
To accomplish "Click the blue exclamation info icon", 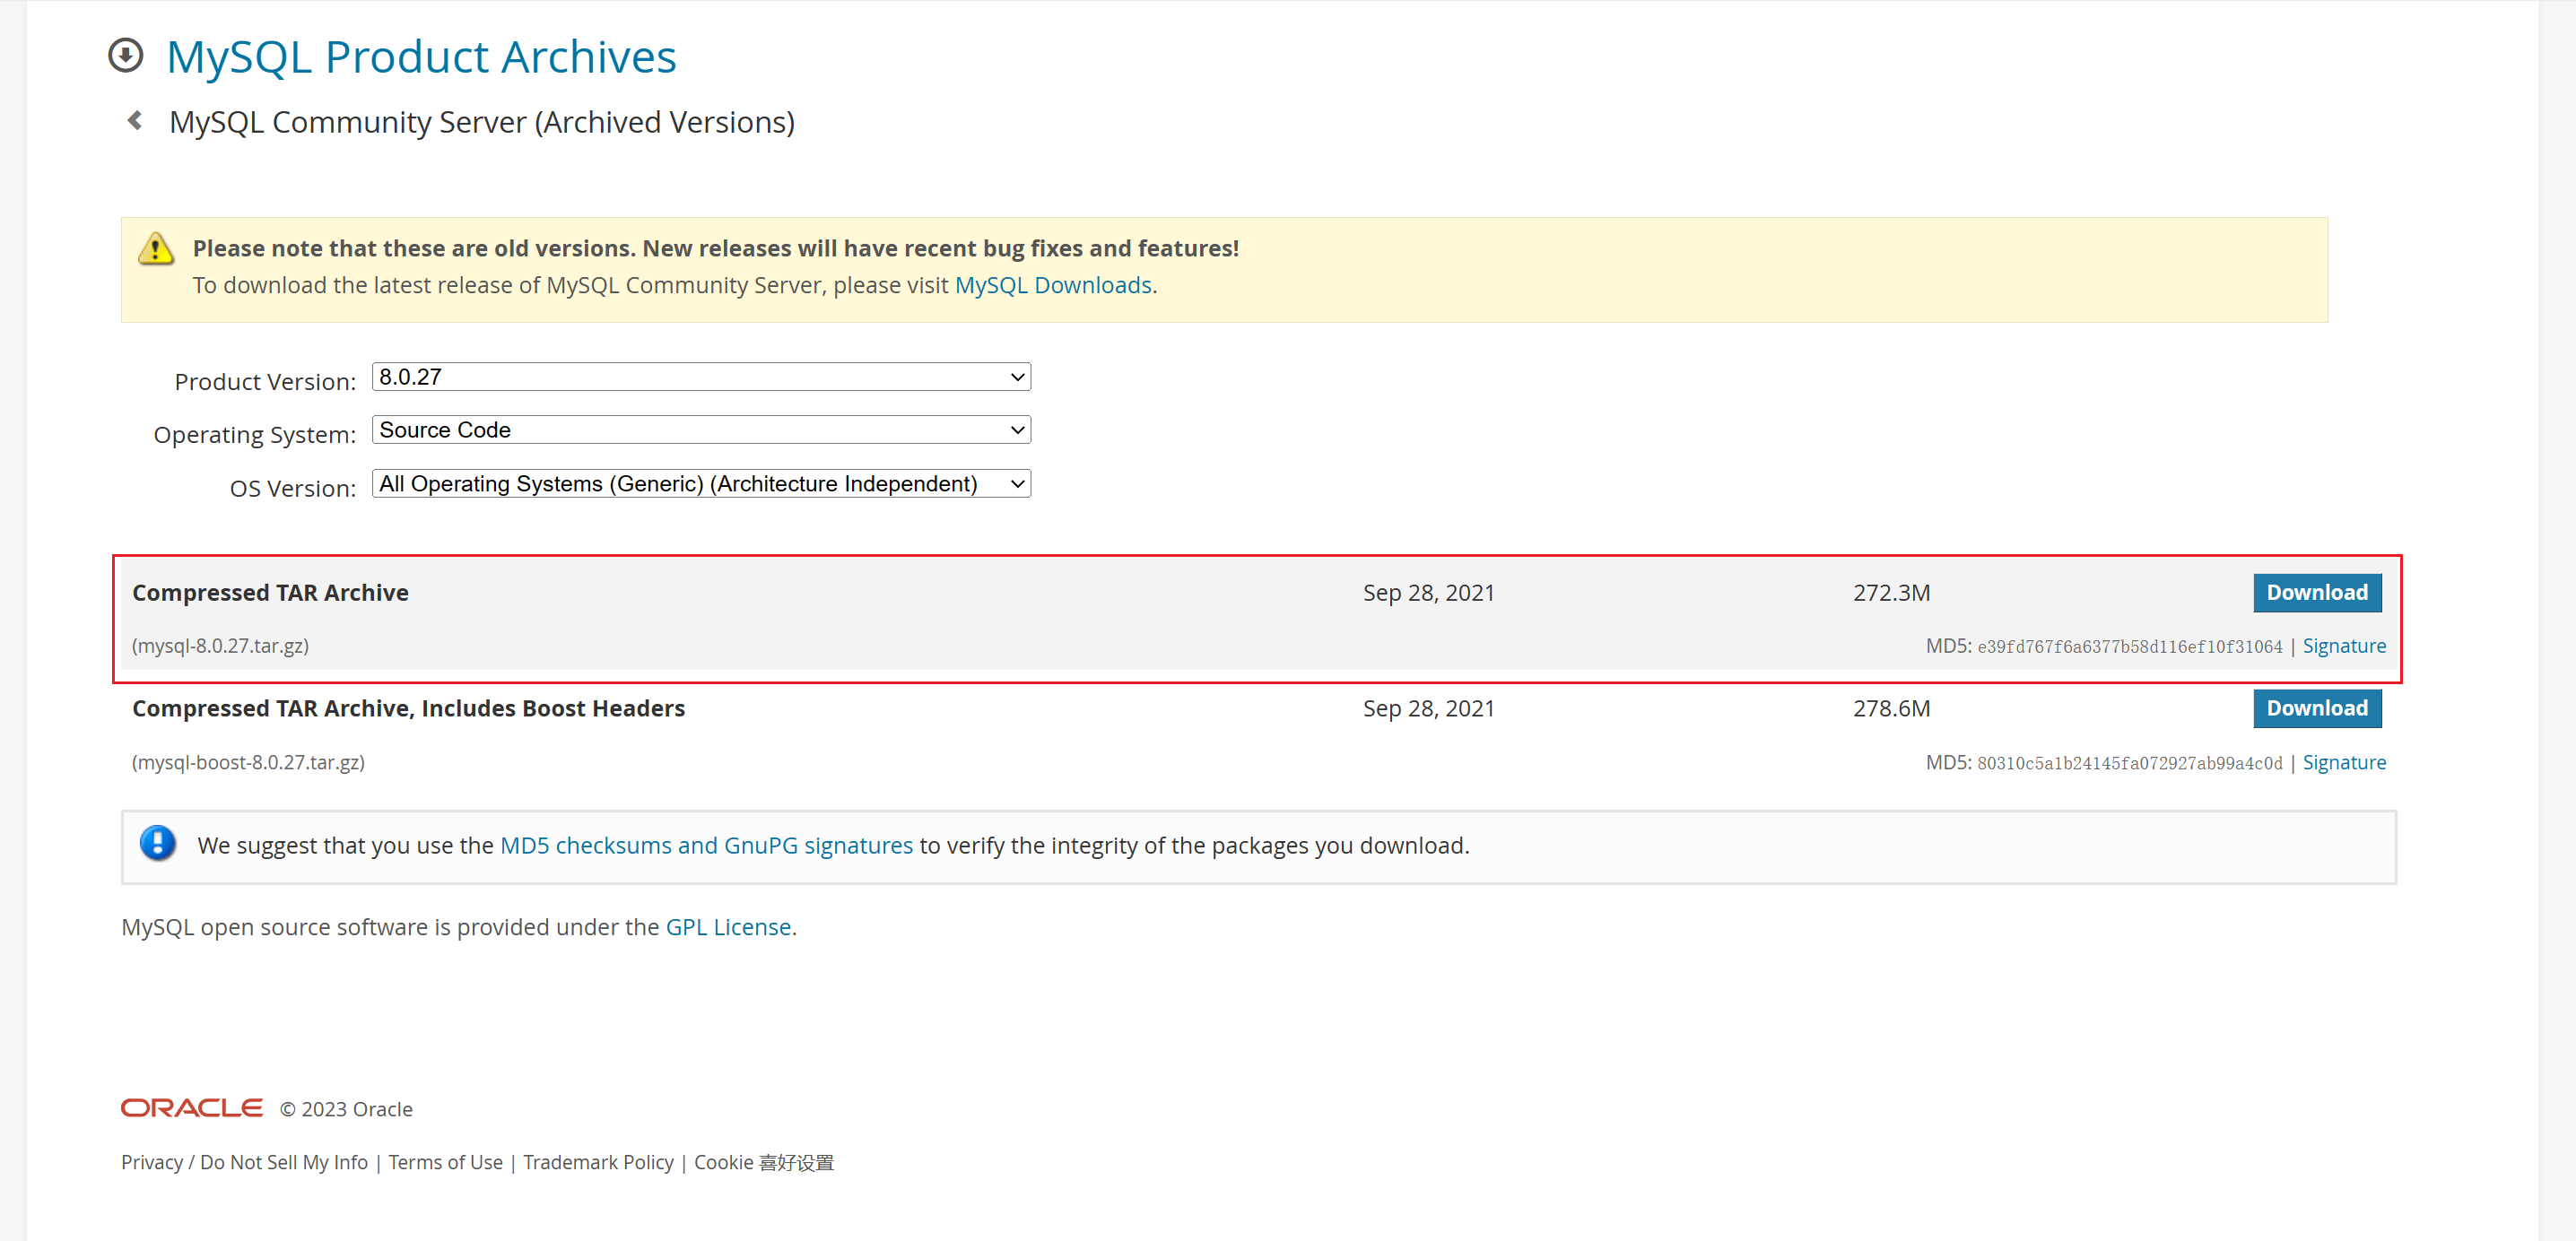I will 158,843.
